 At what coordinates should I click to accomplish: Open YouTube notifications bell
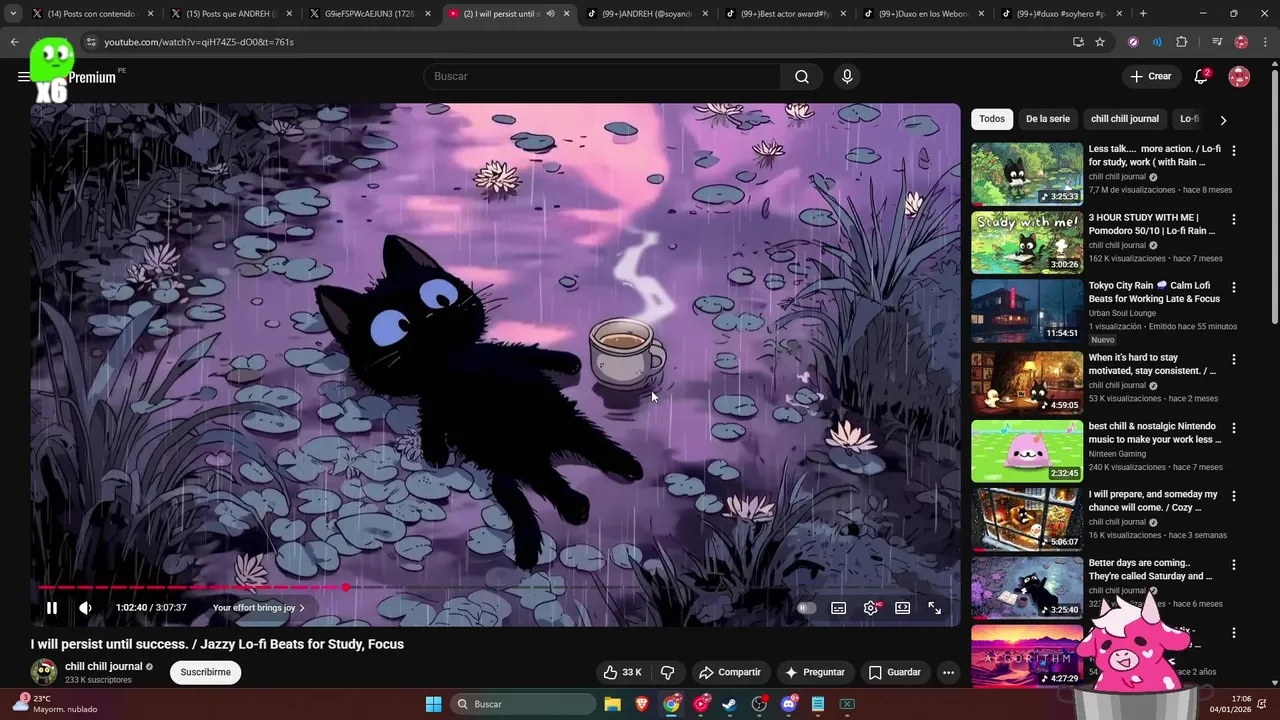1201,76
